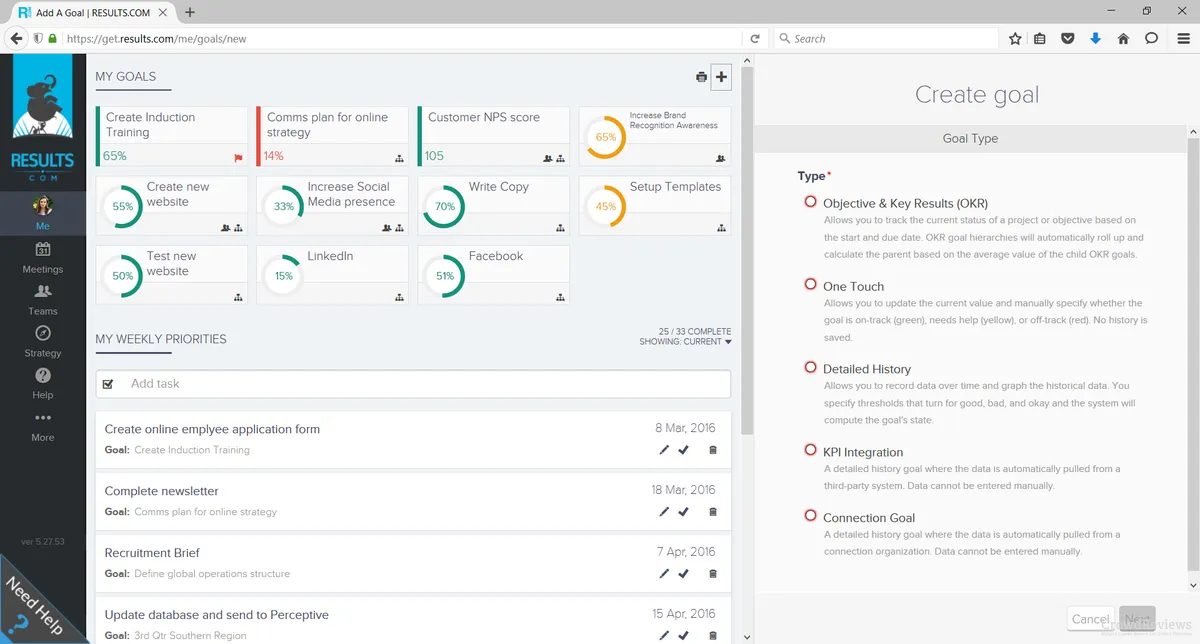Go back to the previous page
Screen dimensions: 1200x644
pyautogui.click(x=15, y=39)
